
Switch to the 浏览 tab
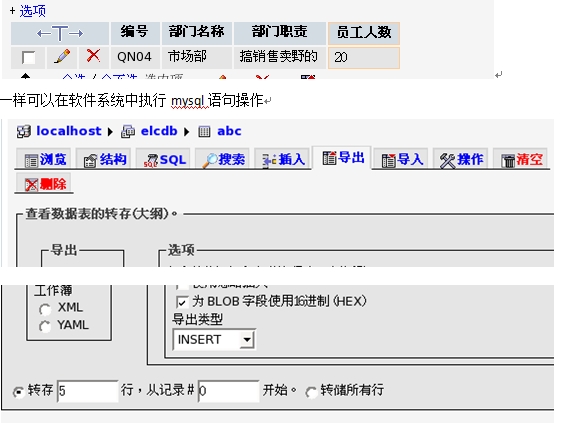45,159
